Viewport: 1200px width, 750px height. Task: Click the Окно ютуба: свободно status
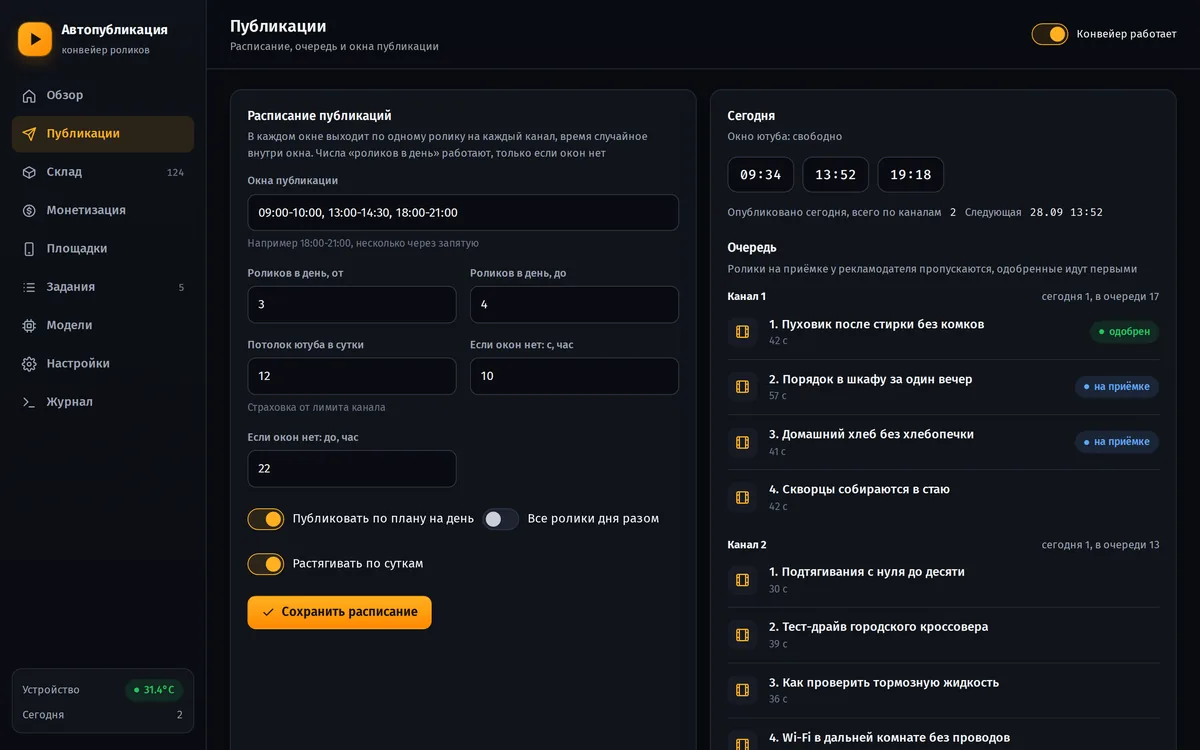click(785, 137)
